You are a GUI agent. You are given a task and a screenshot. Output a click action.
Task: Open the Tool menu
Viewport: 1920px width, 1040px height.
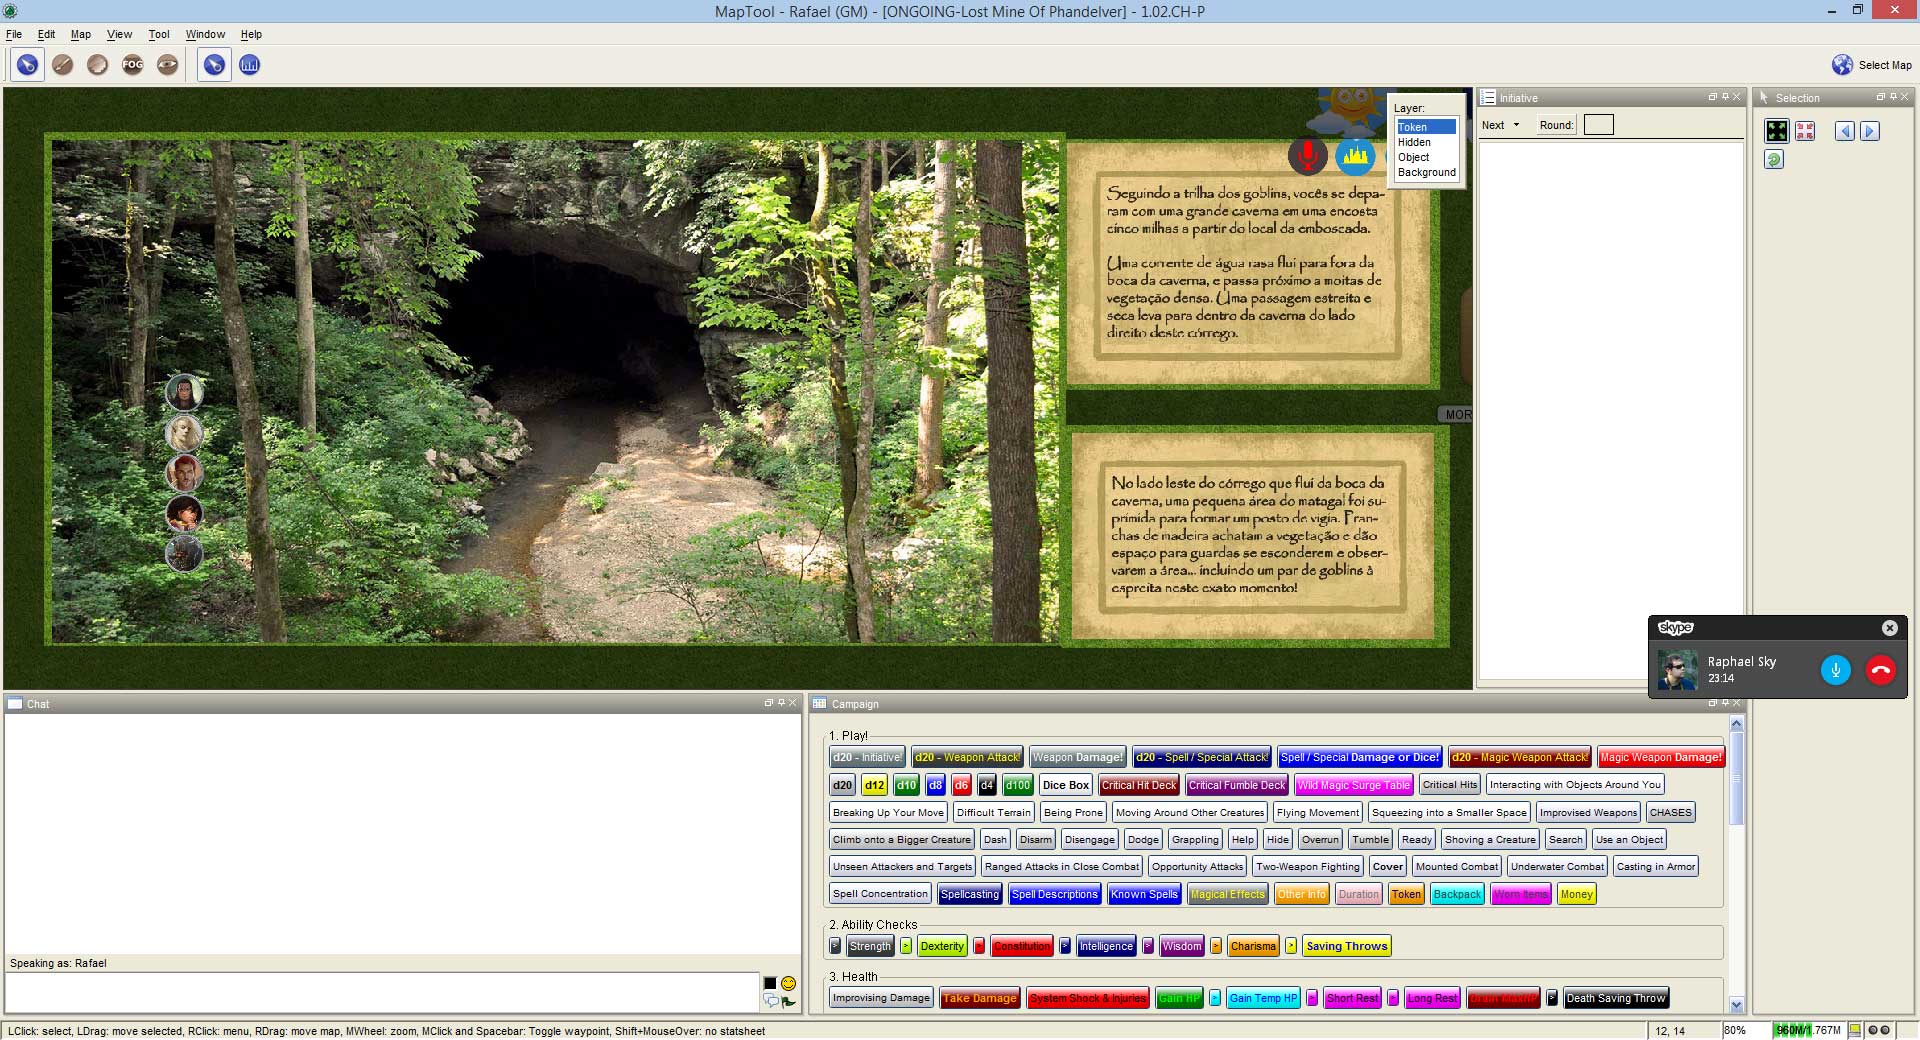pos(159,34)
